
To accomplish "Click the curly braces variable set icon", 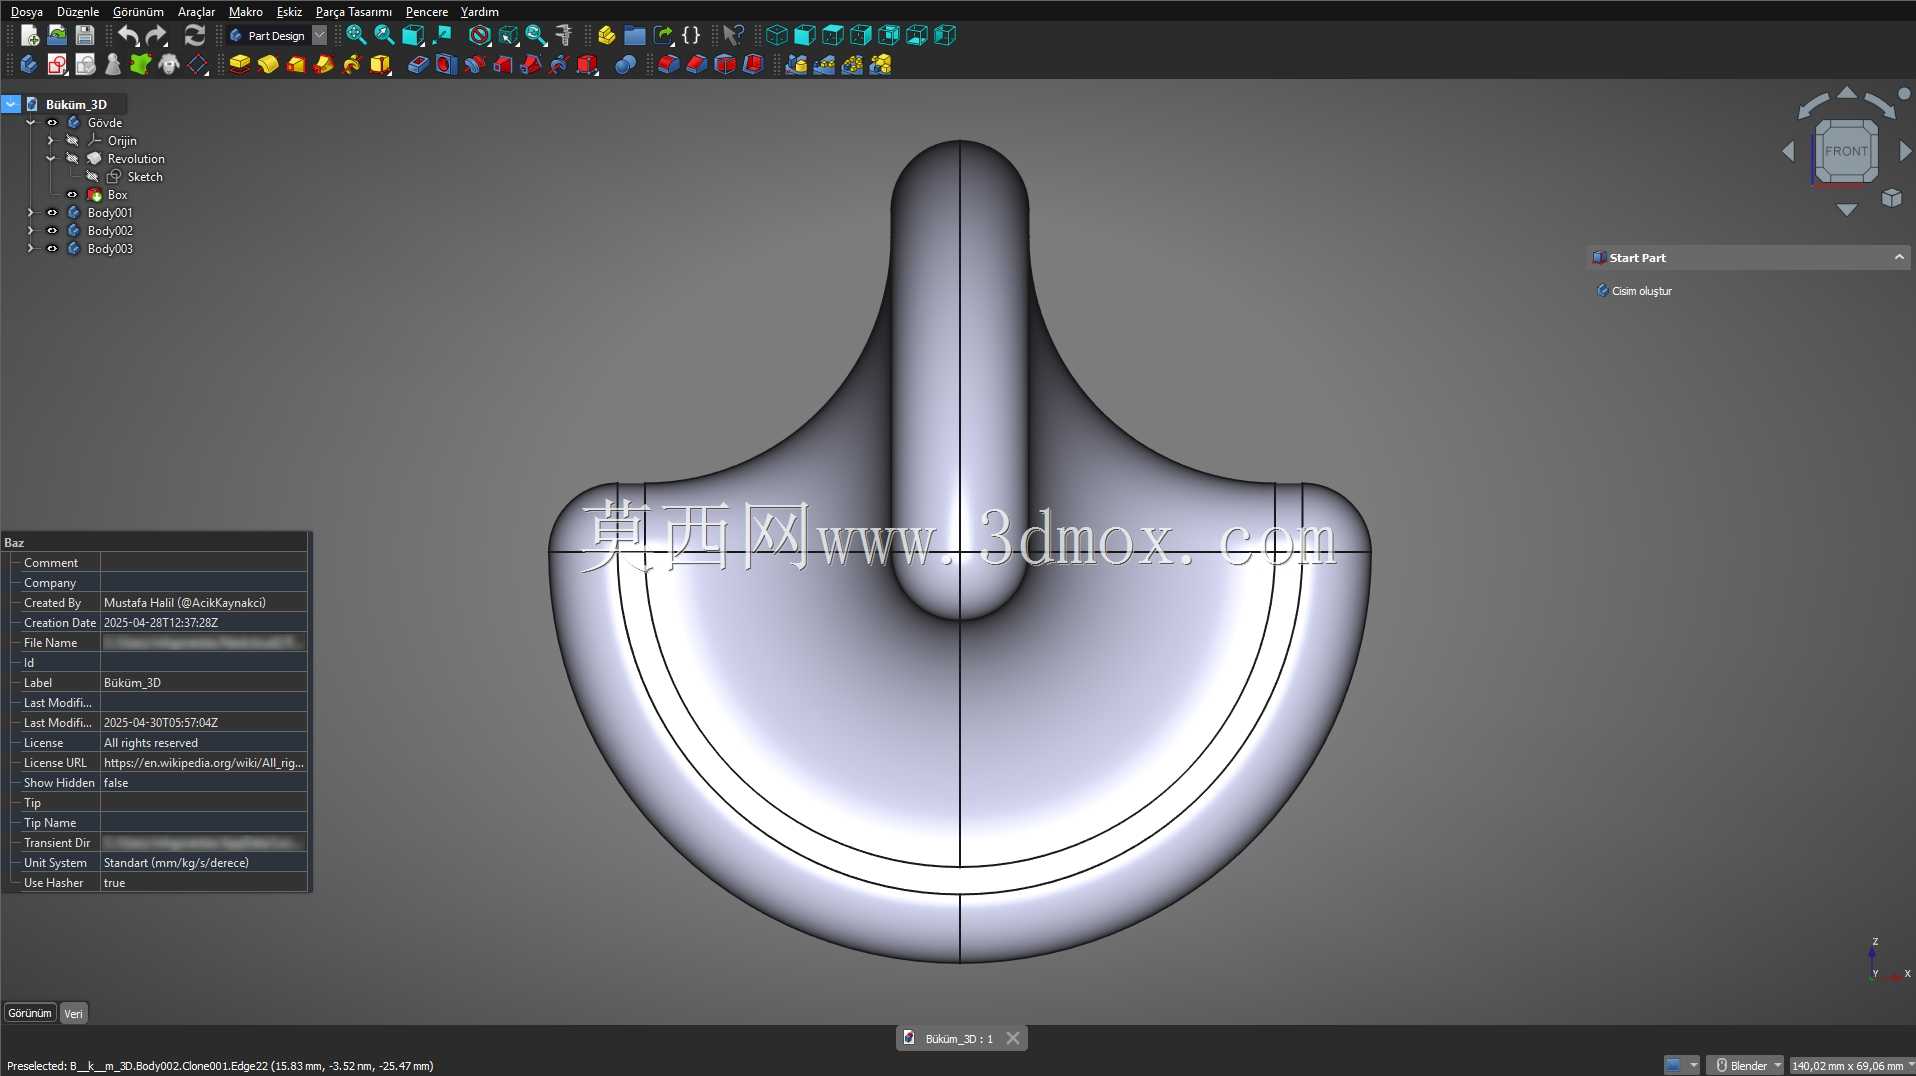I will (691, 36).
